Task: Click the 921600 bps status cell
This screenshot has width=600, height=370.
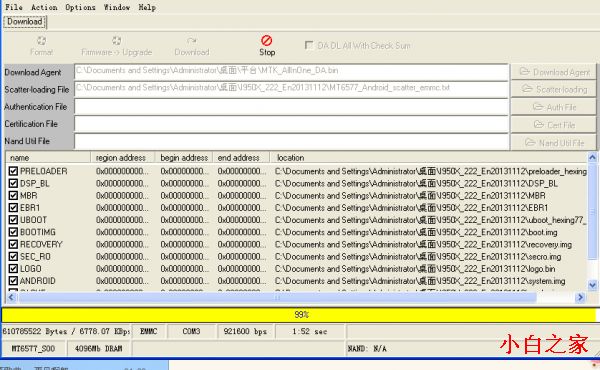Action: click(245, 331)
